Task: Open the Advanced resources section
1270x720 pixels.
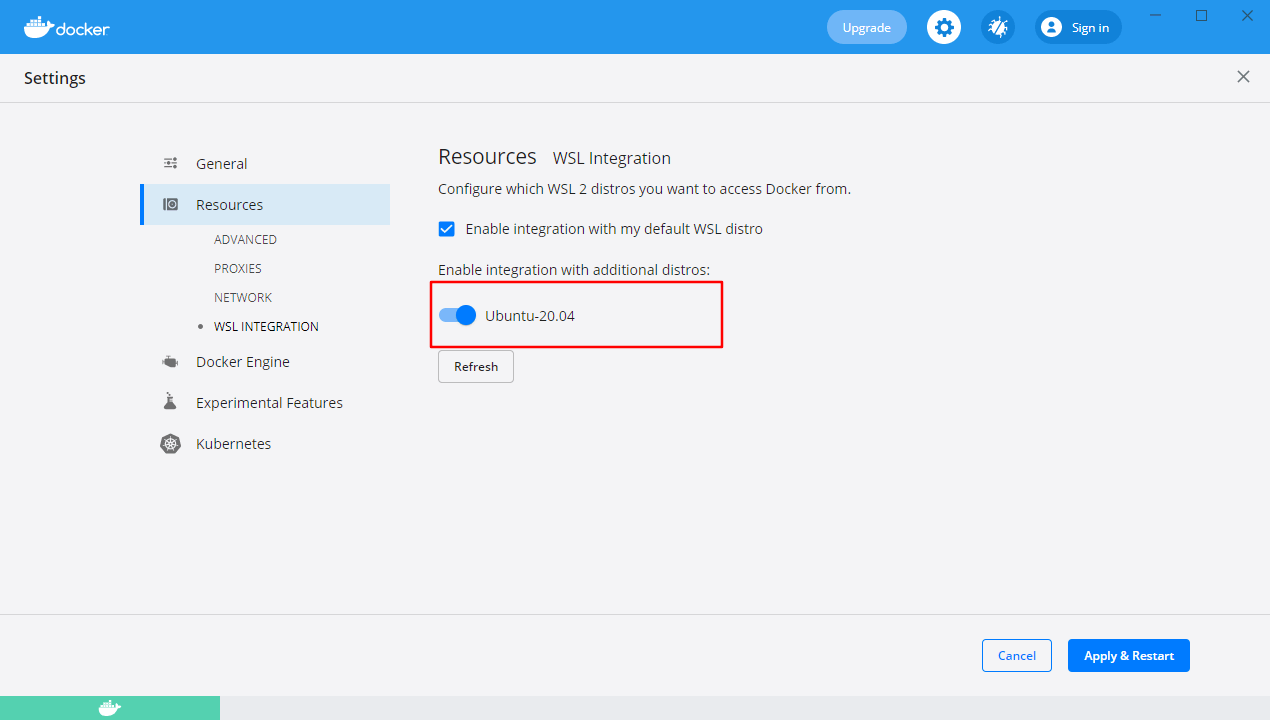Action: pyautogui.click(x=245, y=240)
